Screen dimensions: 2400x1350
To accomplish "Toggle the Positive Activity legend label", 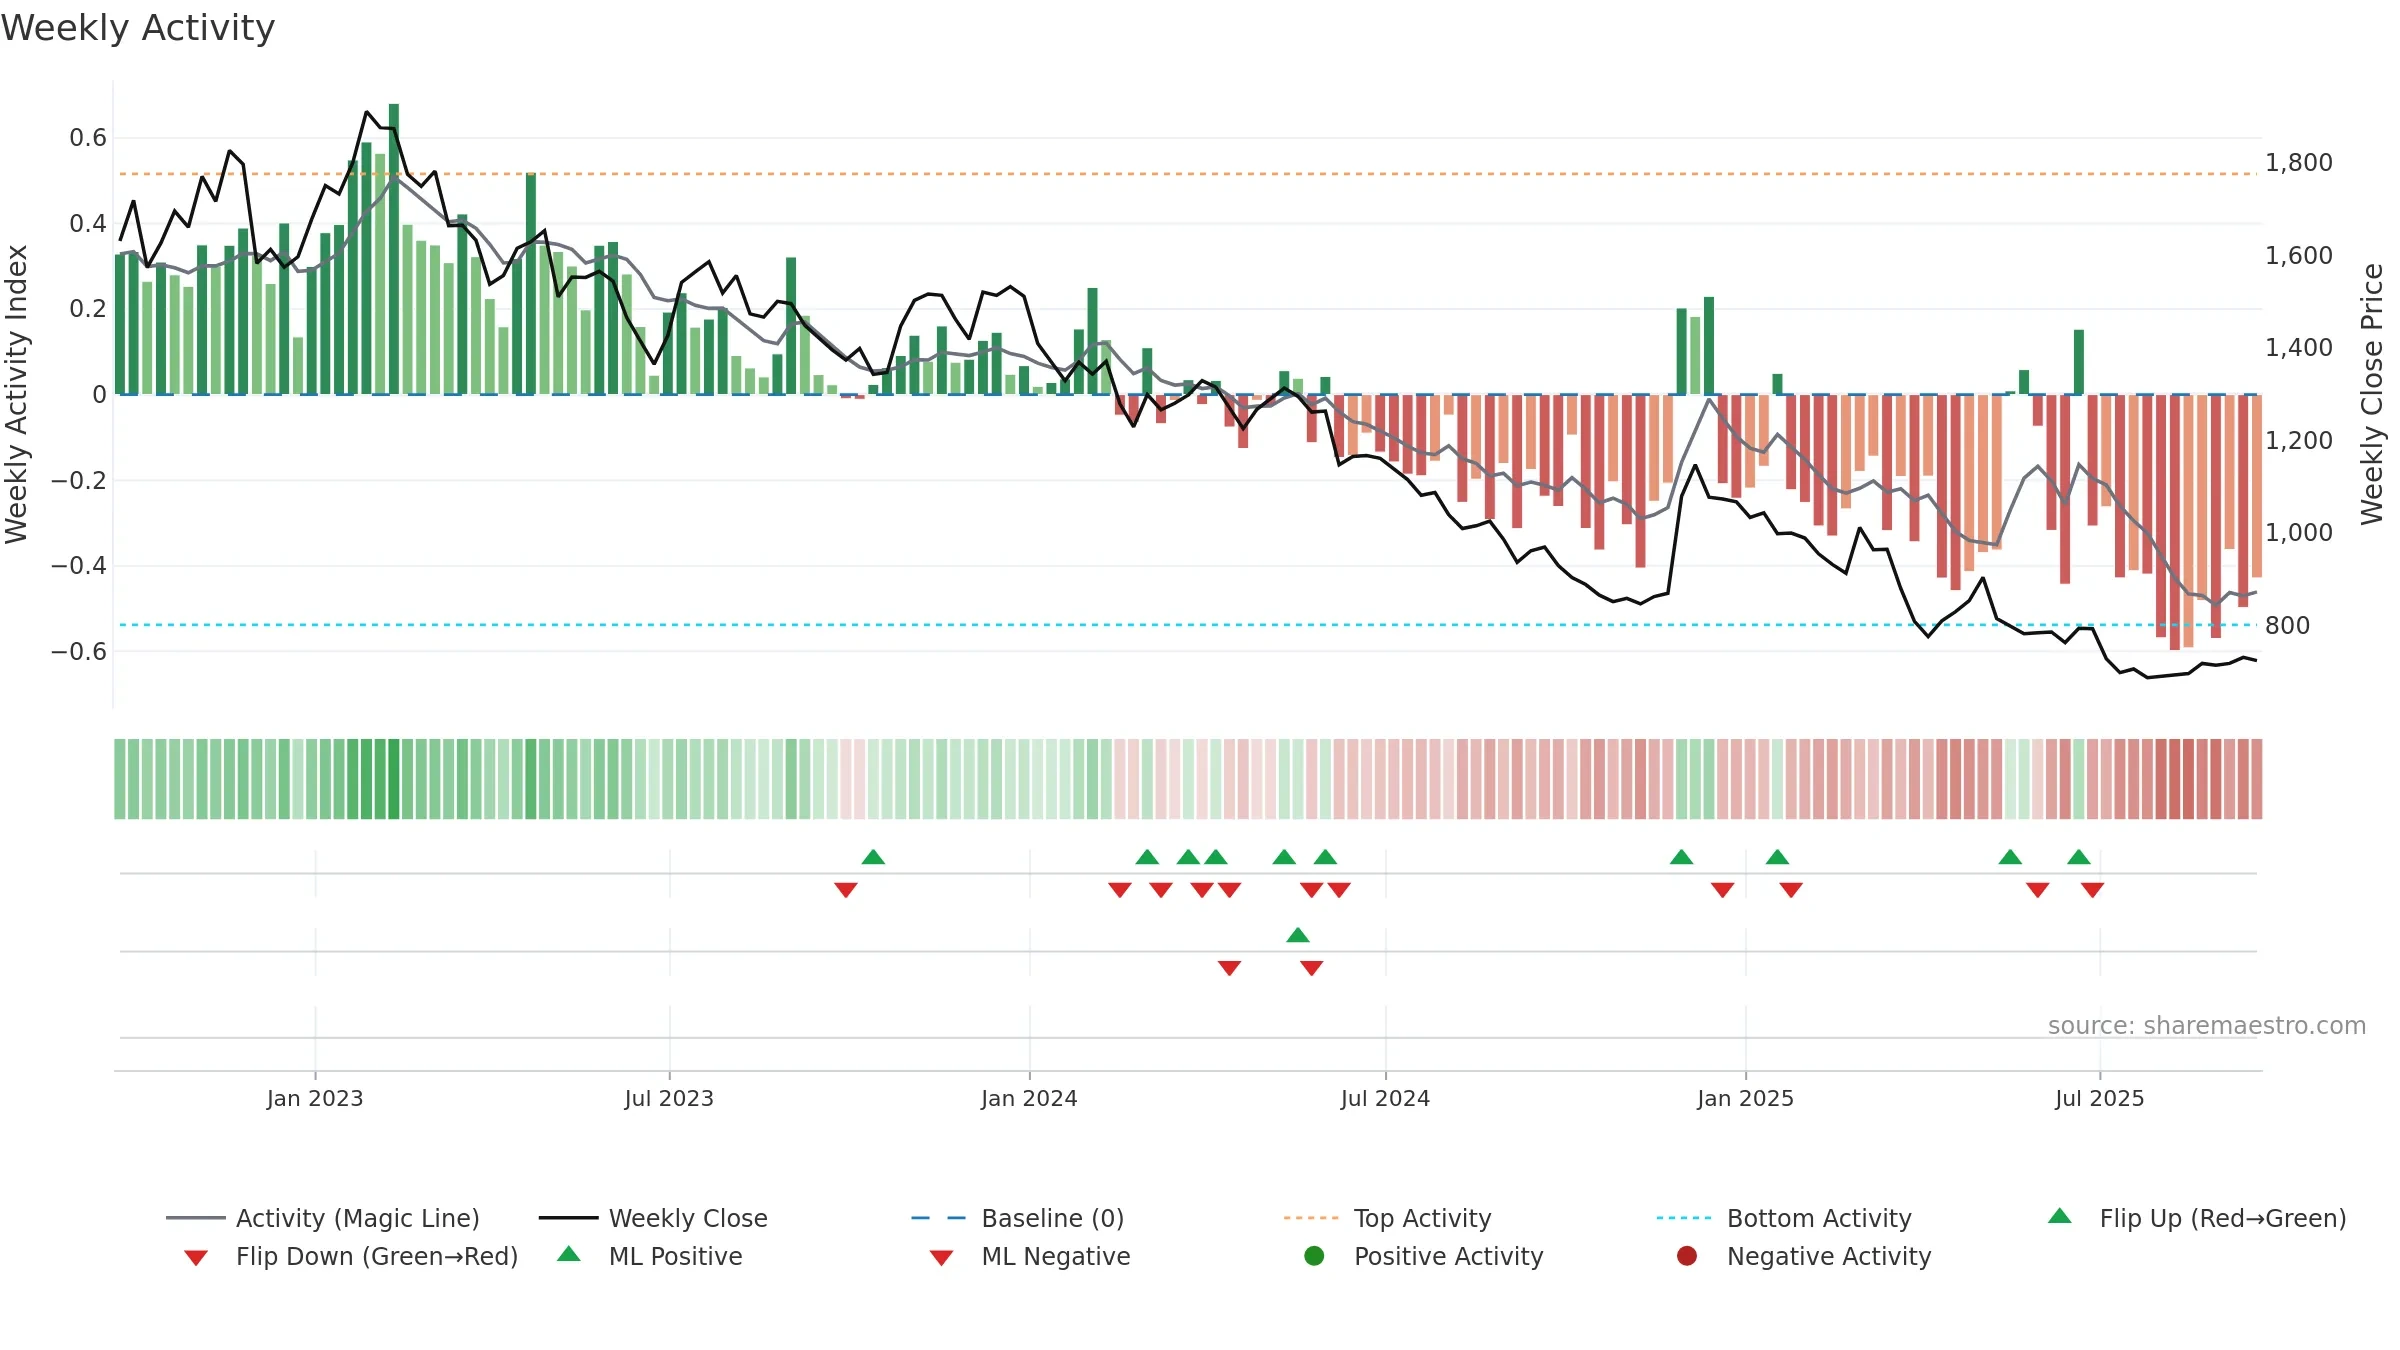I will (x=1449, y=1256).
